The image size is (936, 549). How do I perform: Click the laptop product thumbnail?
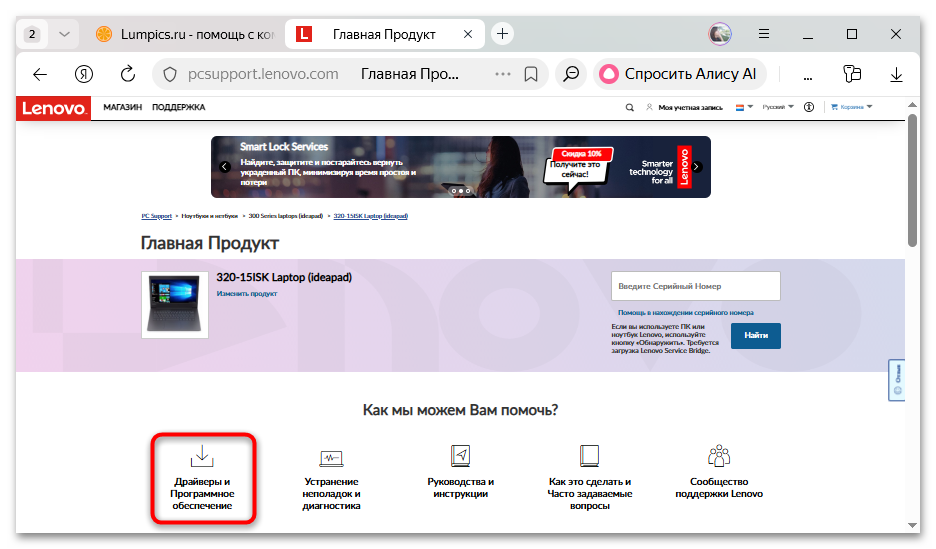click(x=175, y=304)
